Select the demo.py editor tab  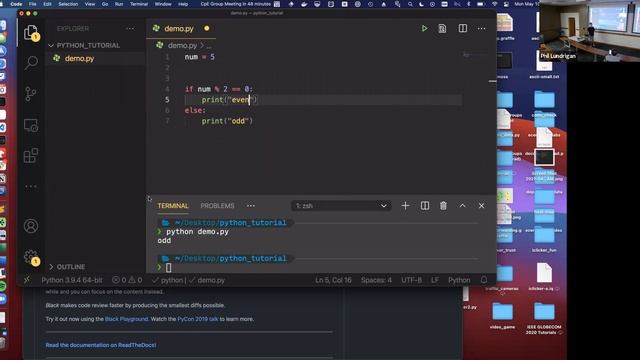click(181, 29)
